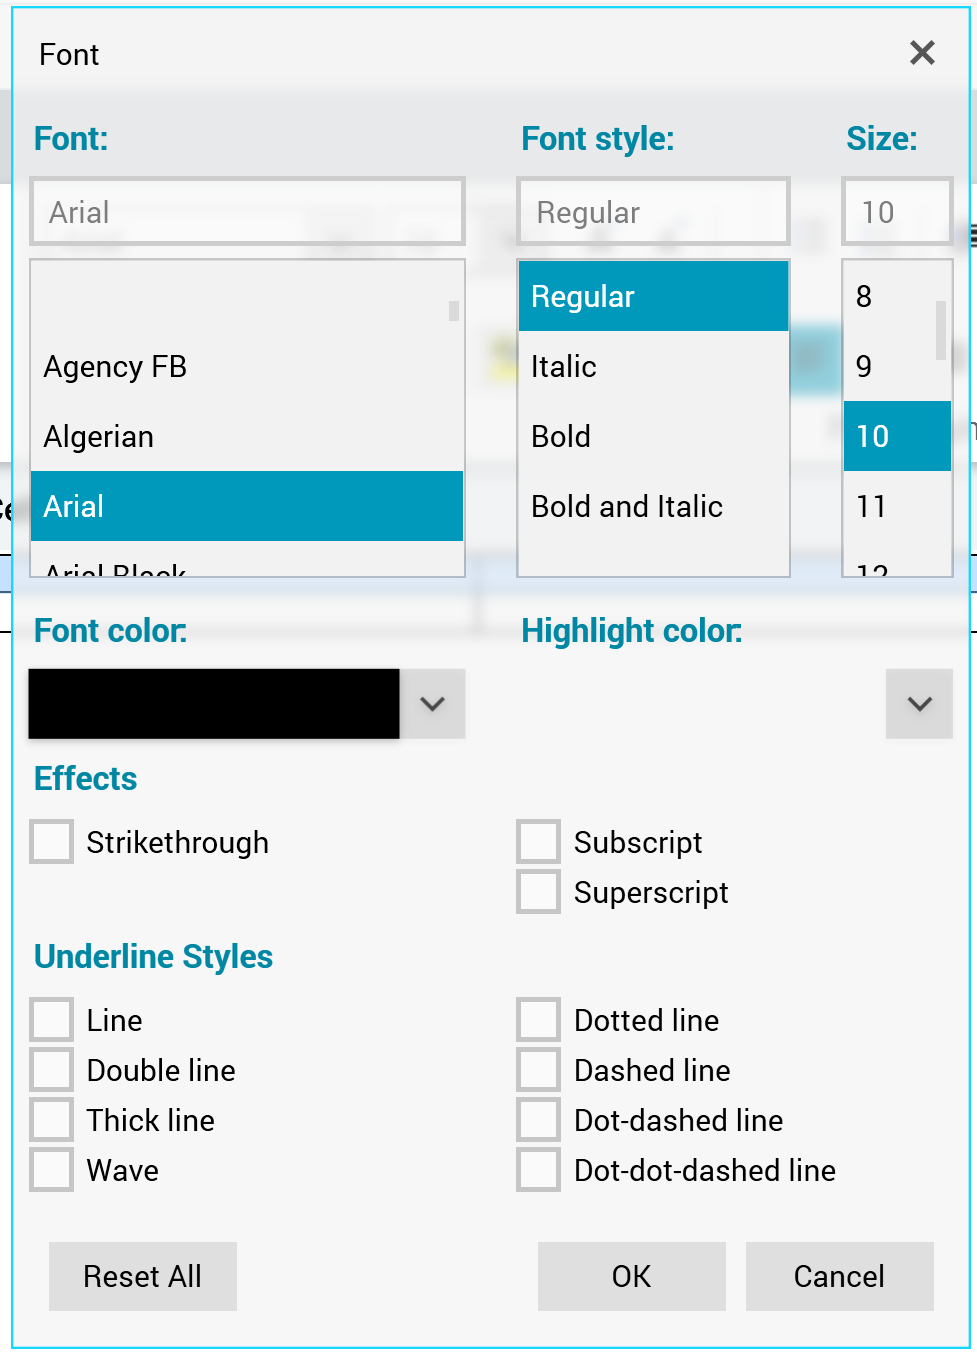This screenshot has width=977, height=1355.
Task: Pick Italic in font style list
Action: 564,367
